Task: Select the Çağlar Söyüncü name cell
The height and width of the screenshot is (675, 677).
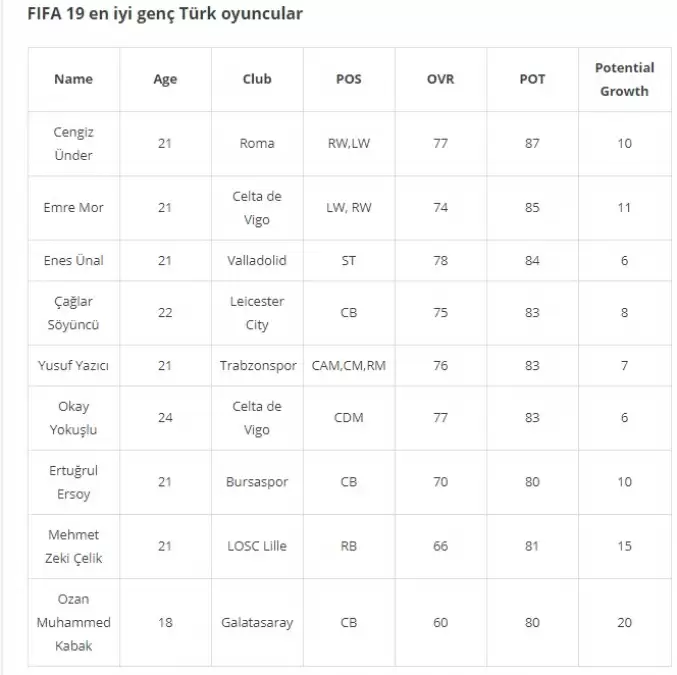Action: tap(73, 313)
